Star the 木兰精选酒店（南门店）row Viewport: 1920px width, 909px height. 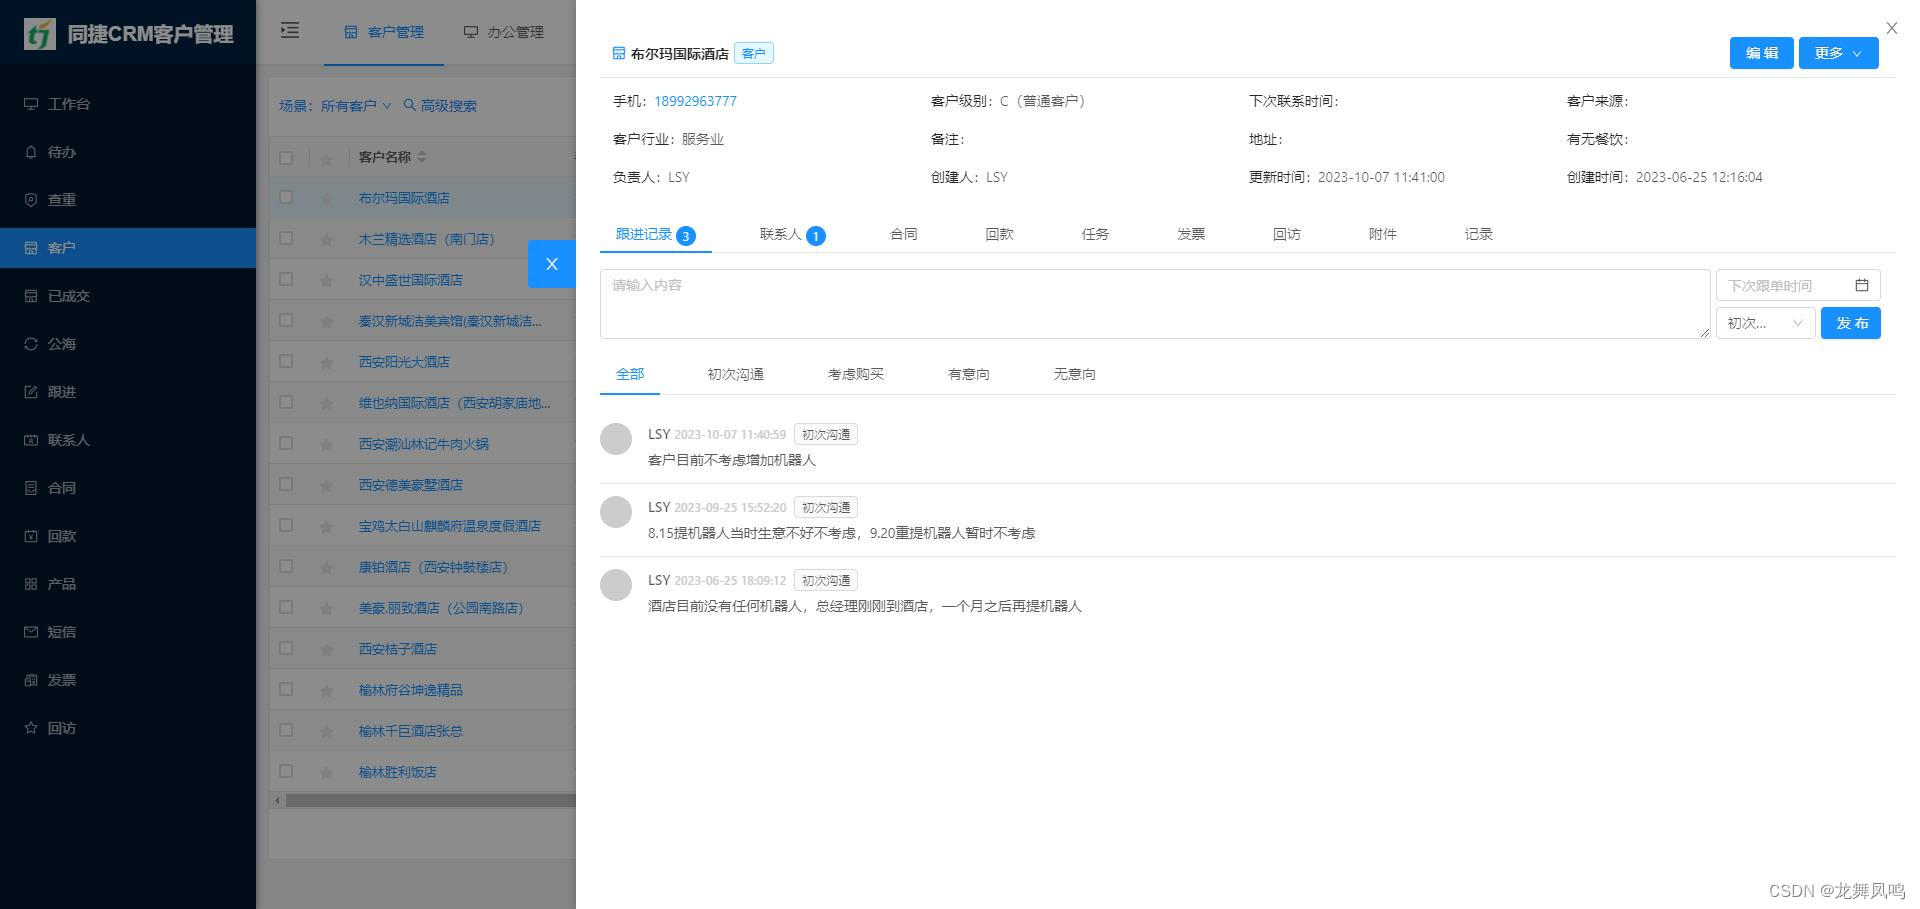[326, 239]
